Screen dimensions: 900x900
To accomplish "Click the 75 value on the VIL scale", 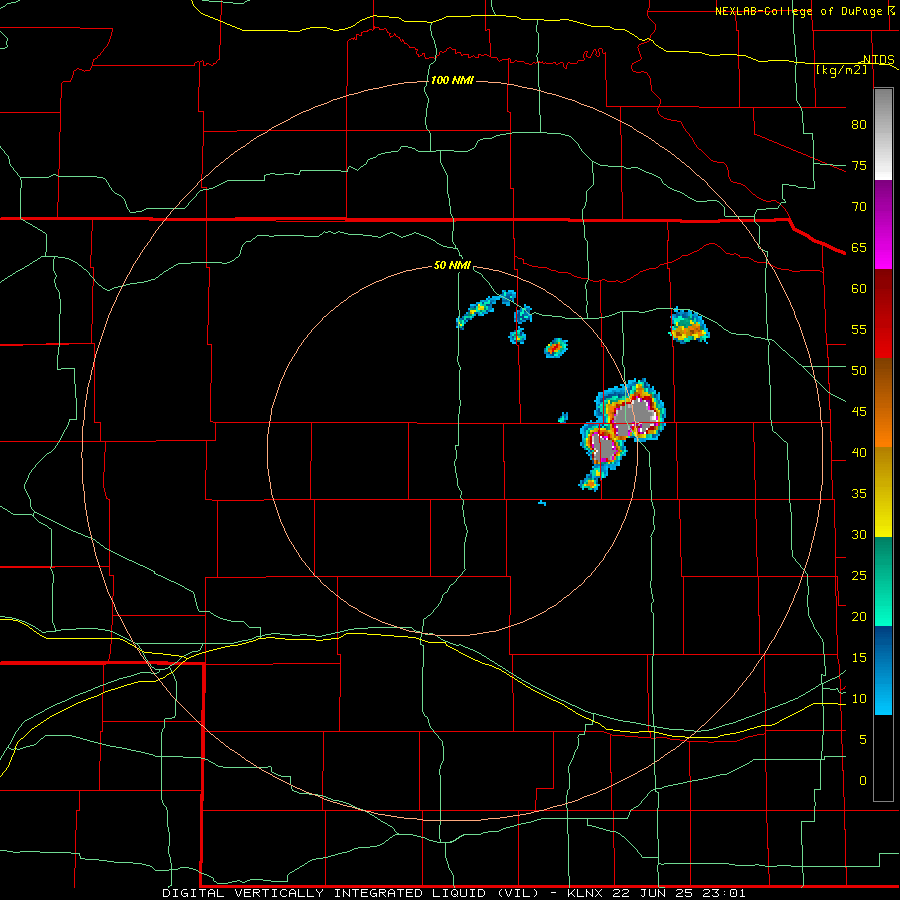I will pos(859,165).
